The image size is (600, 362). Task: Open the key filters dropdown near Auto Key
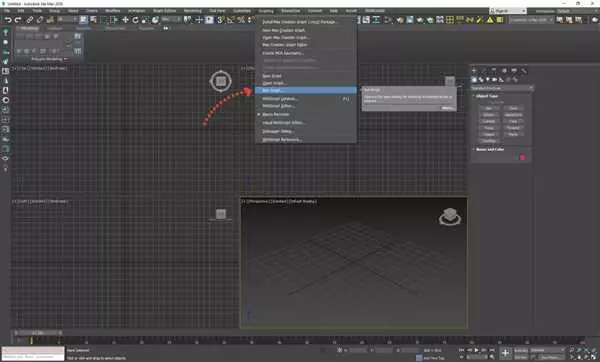[547, 350]
